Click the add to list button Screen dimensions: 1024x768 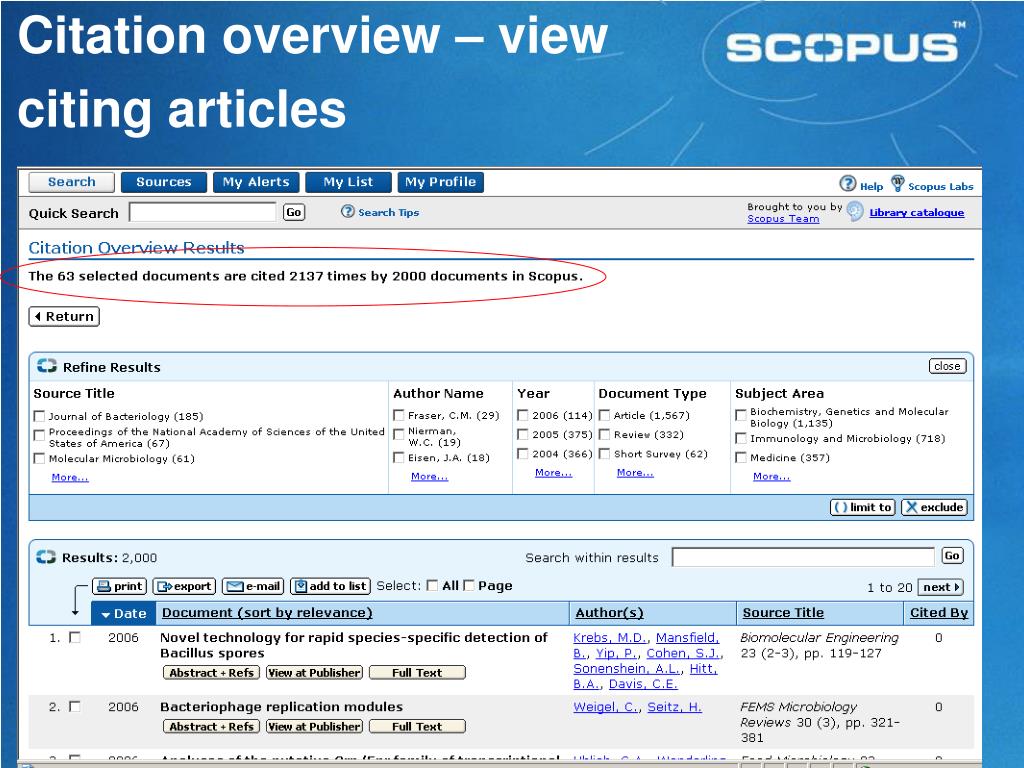330,586
